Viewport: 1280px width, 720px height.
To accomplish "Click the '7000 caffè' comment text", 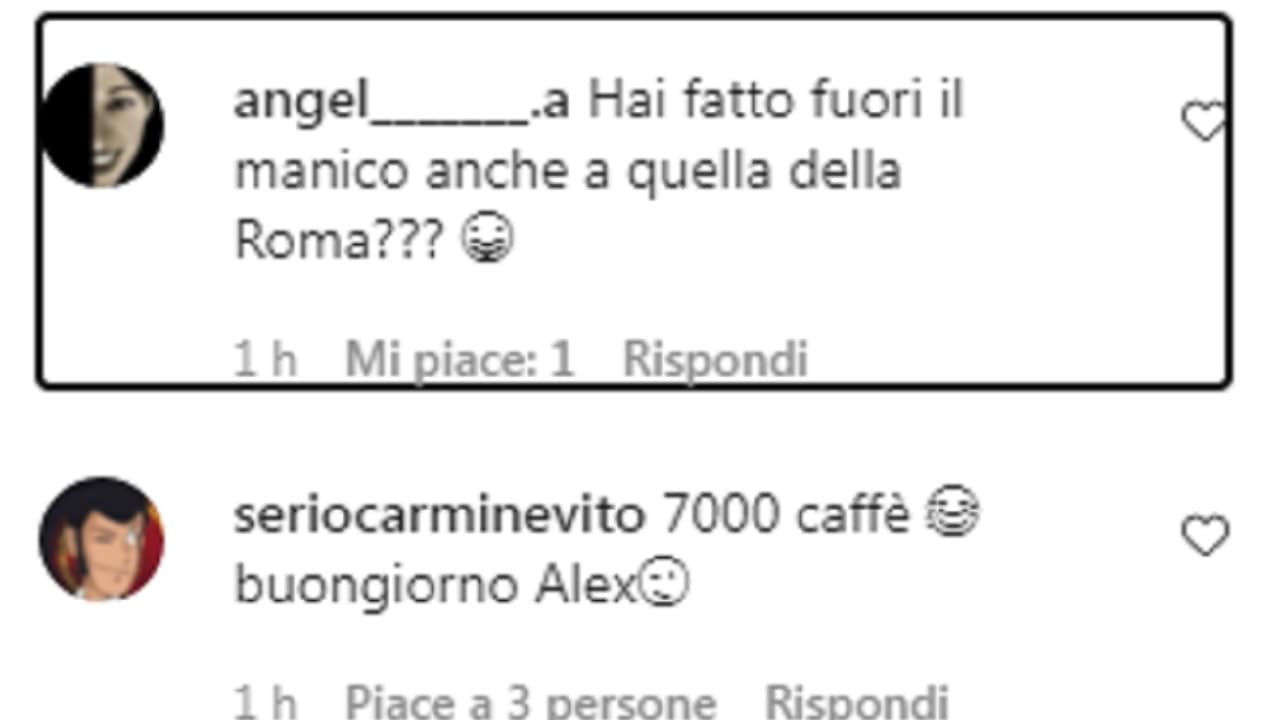I will [787, 516].
